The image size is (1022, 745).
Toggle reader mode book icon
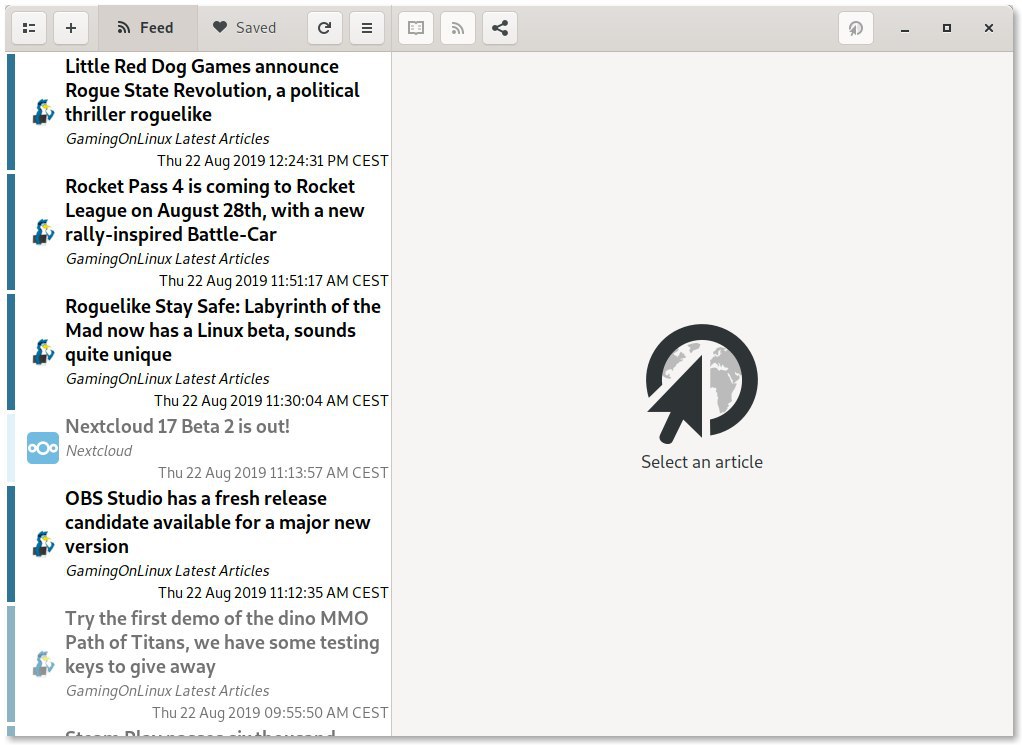[416, 28]
